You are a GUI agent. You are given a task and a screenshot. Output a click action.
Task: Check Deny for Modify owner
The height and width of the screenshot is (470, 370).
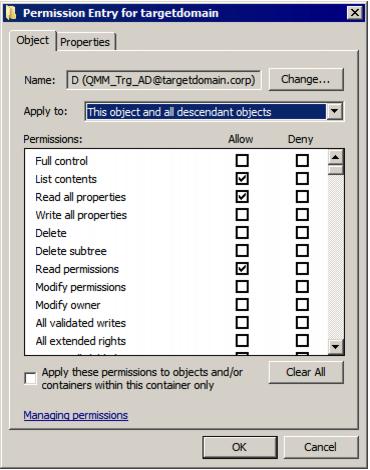point(302,305)
